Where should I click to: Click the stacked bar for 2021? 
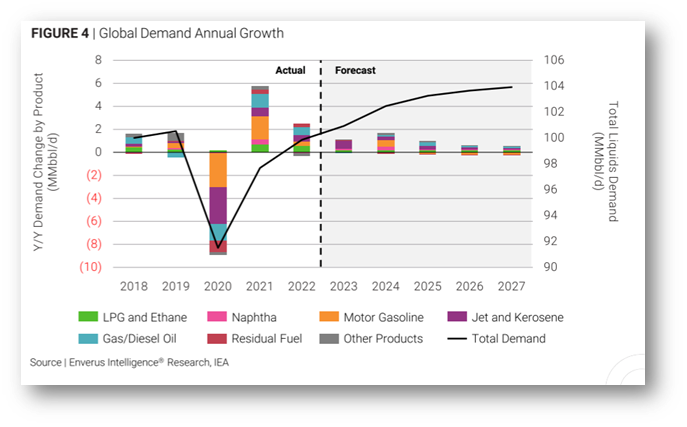259,120
